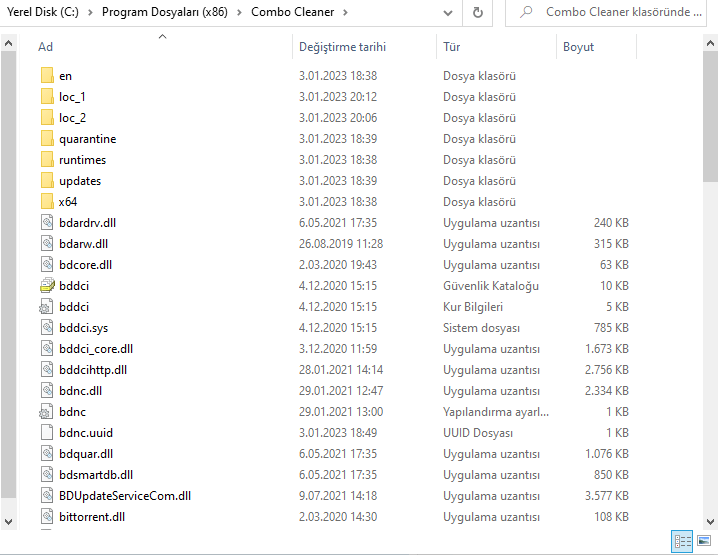Expand chevron after Yerel Disk (C:)
The width and height of the screenshot is (718, 555).
click(x=90, y=12)
